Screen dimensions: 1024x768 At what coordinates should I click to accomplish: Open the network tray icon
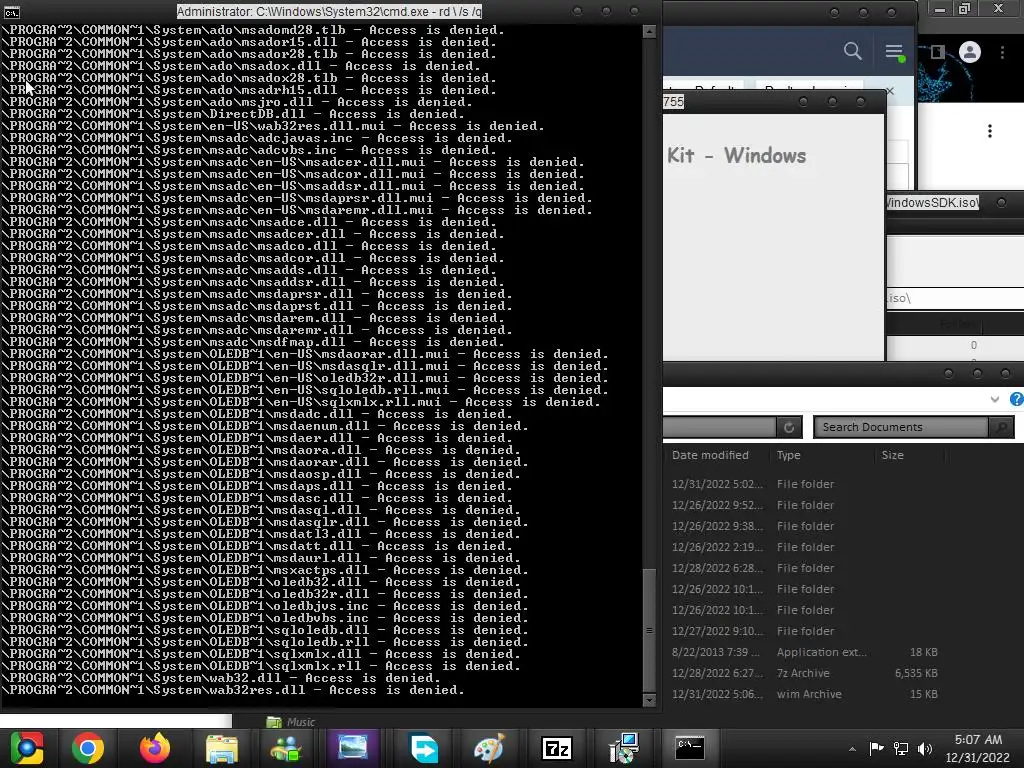(901, 748)
